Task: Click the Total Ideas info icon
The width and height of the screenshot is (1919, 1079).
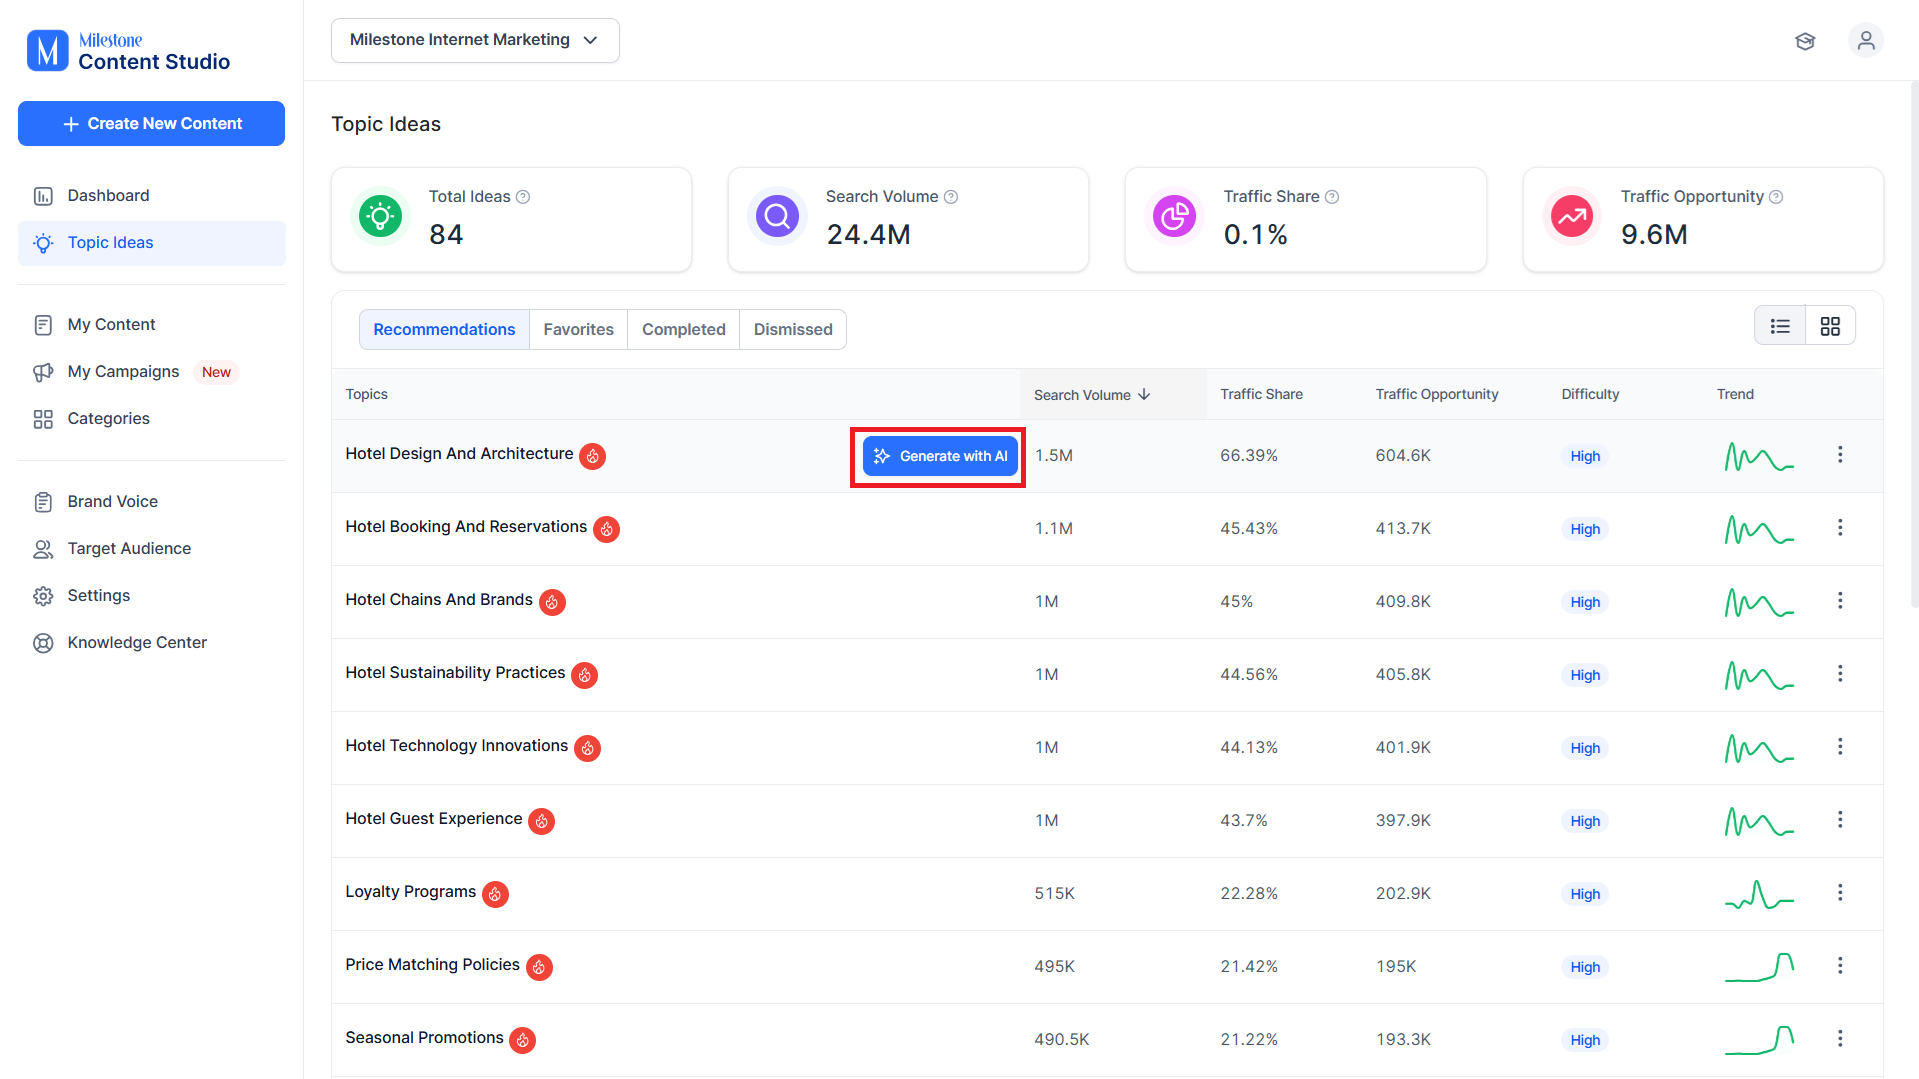Action: [x=523, y=197]
